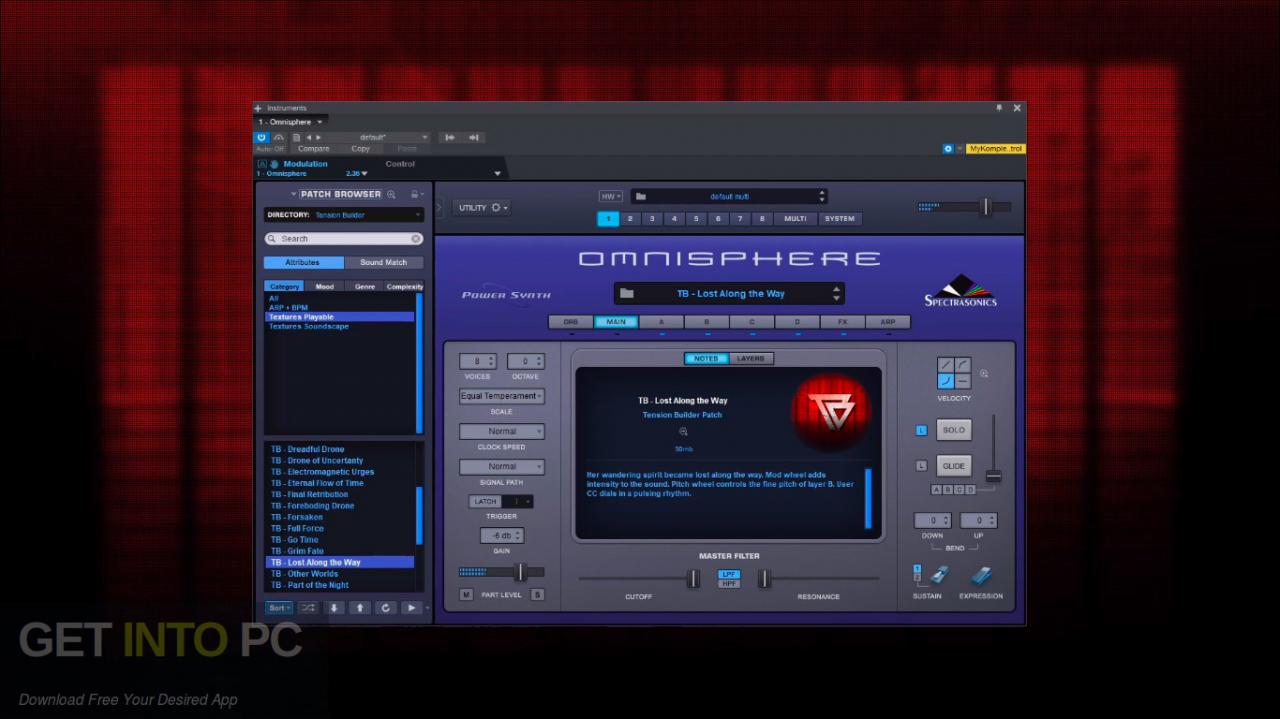1280x719 pixels.
Task: Go to previous preset with left arrow
Action: [x=308, y=137]
